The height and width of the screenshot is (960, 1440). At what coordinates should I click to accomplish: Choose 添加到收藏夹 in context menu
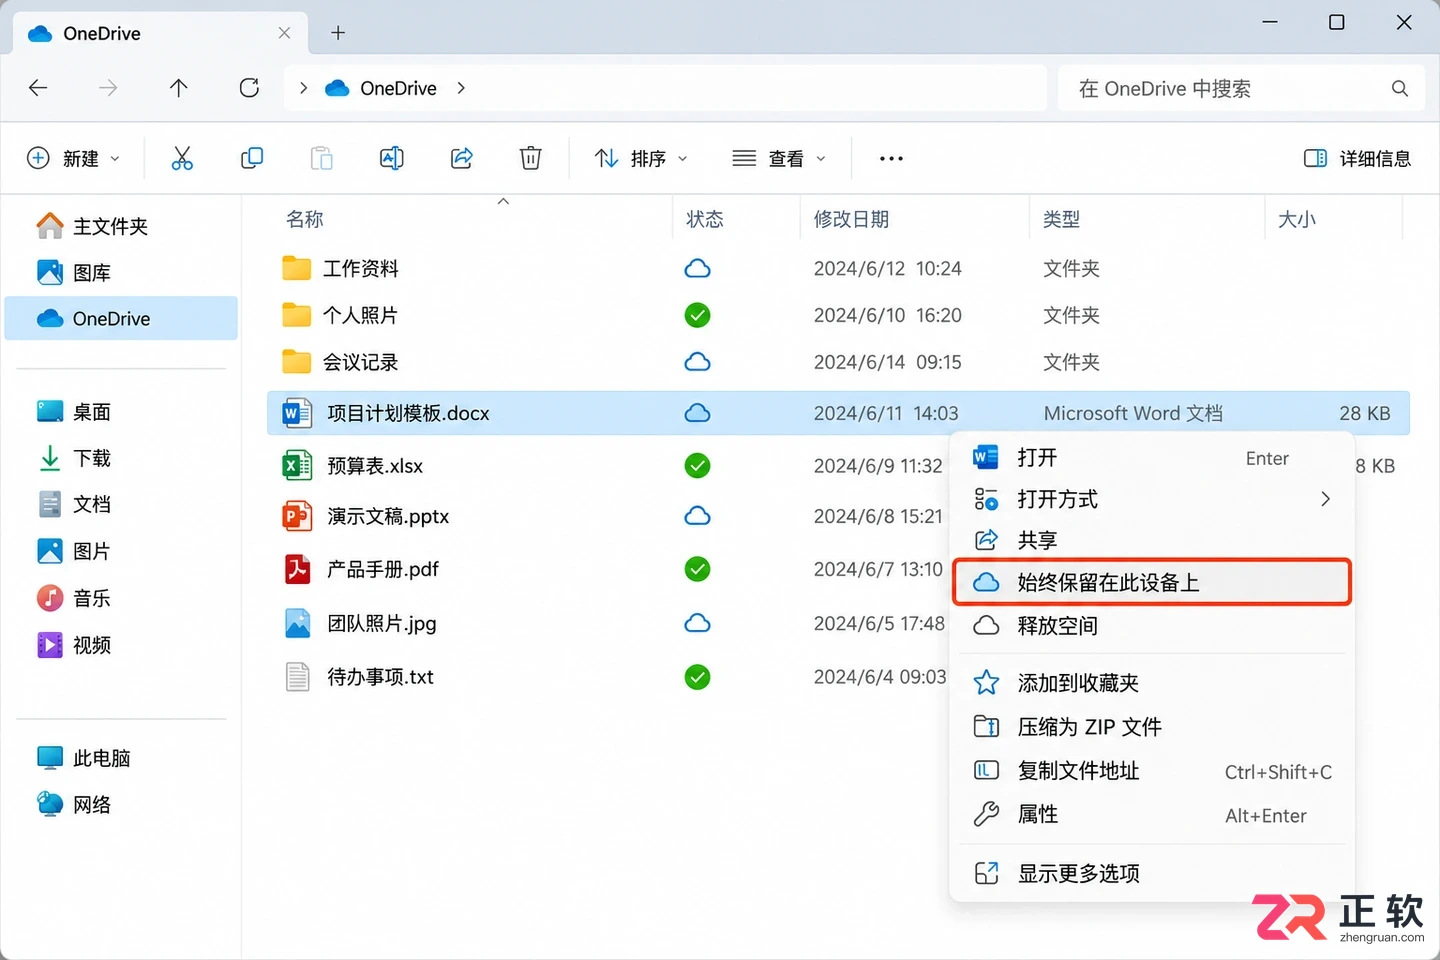1151,683
